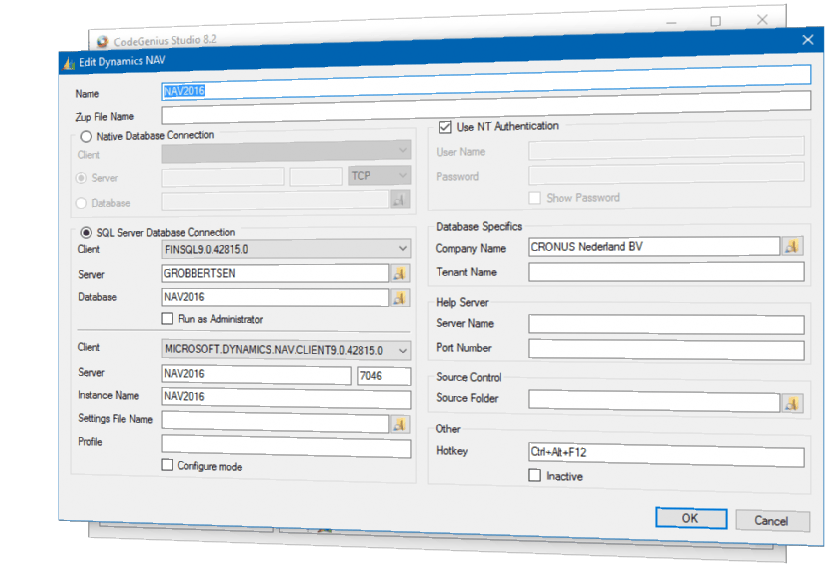Image resolution: width=830 pixels, height=570 pixels.
Task: Click the Zup File Name input field
Action: (x=485, y=108)
